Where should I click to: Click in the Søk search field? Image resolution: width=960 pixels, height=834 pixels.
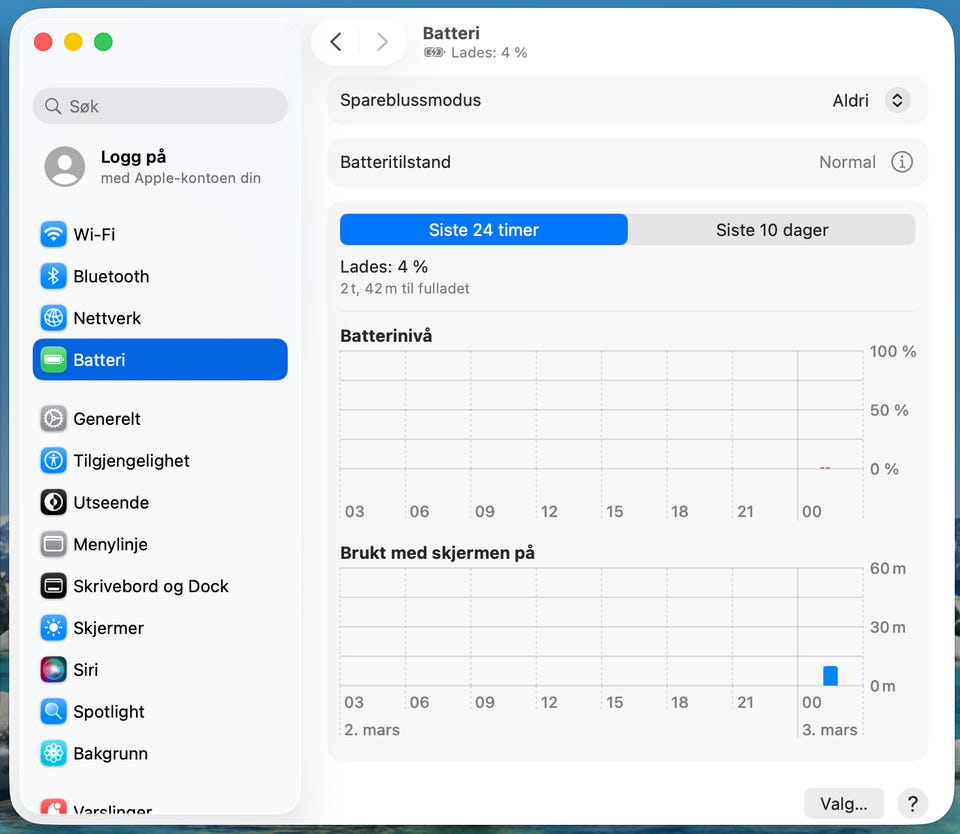(160, 106)
